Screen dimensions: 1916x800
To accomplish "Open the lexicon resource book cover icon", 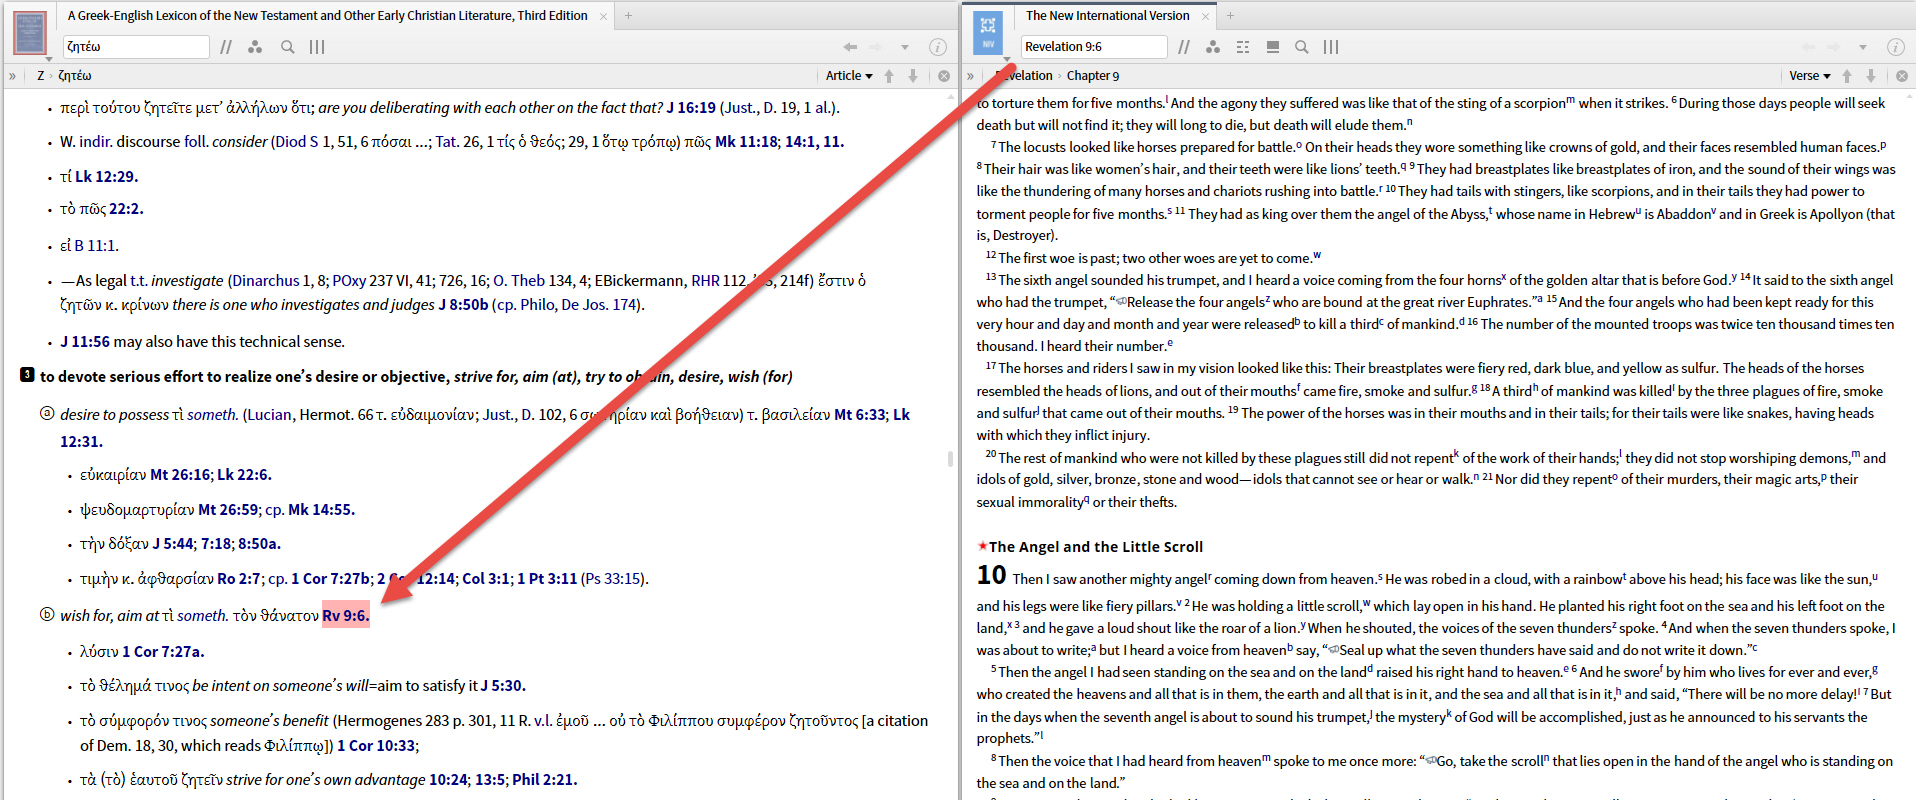I will (30, 33).
